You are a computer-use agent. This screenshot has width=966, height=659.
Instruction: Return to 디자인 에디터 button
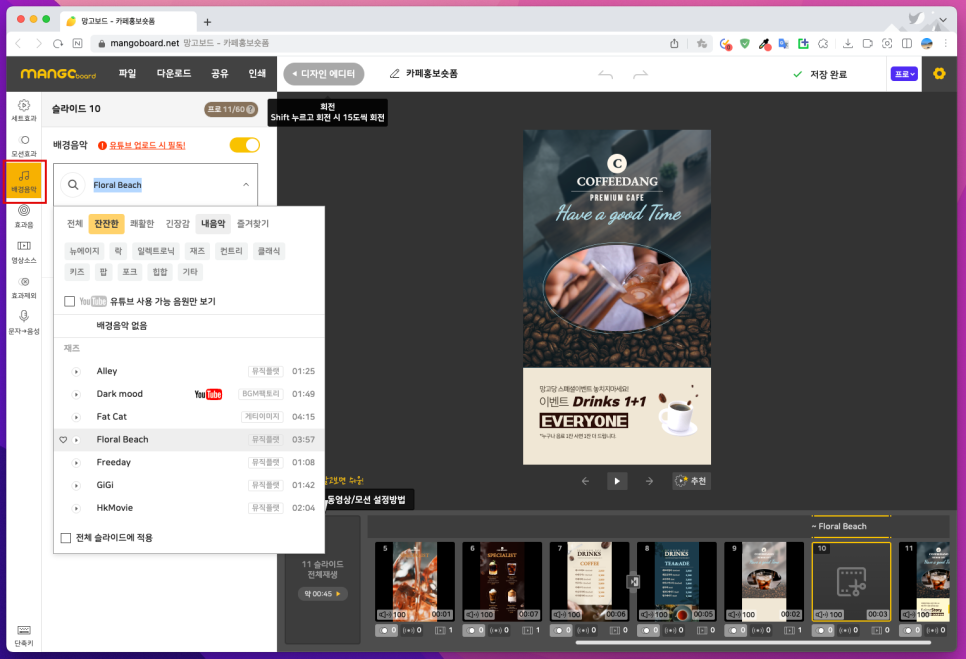(323, 74)
